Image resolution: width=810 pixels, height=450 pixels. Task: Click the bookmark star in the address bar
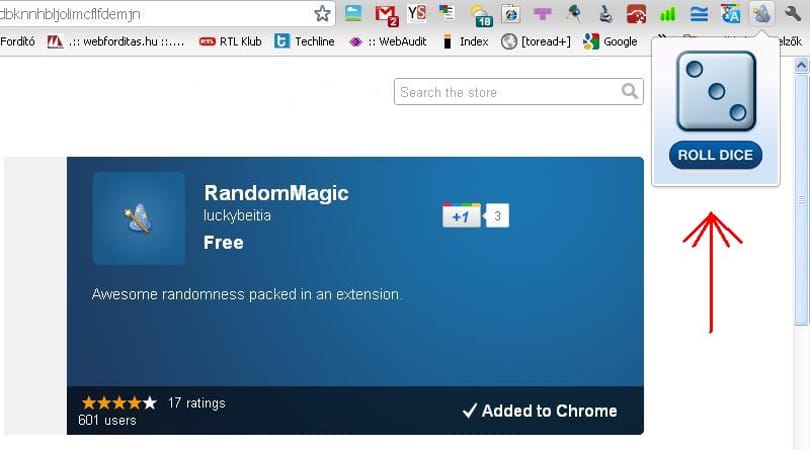[x=322, y=13]
